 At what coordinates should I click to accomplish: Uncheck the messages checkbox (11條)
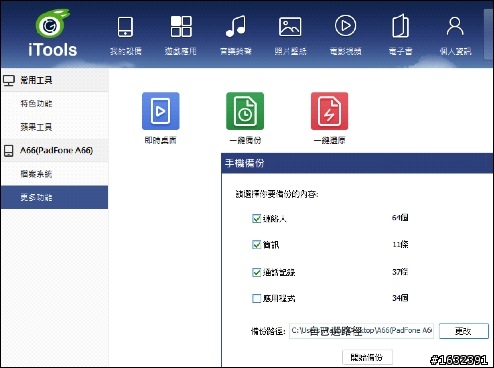tap(256, 245)
